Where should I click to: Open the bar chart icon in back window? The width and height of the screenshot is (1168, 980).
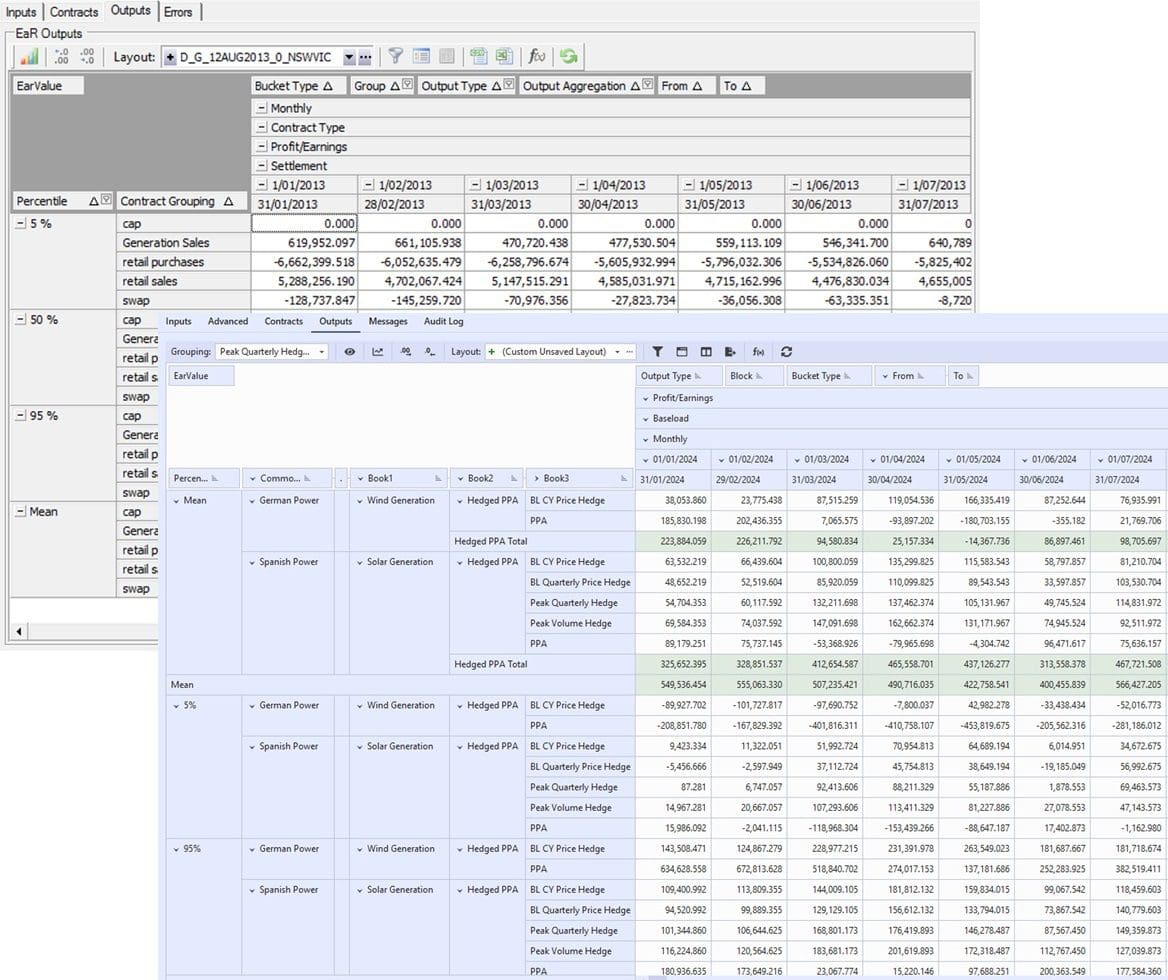pos(29,57)
